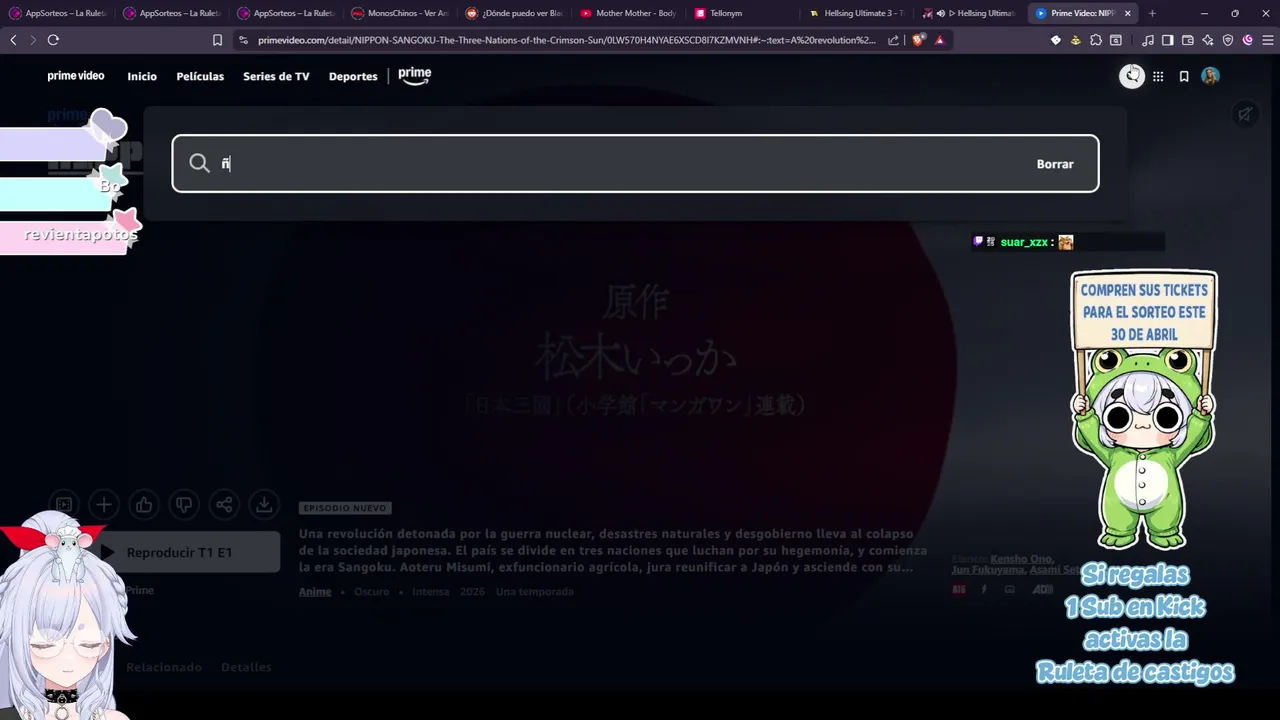The image size is (1280, 720).
Task: Open the Series de TV menu
Action: coord(276,76)
